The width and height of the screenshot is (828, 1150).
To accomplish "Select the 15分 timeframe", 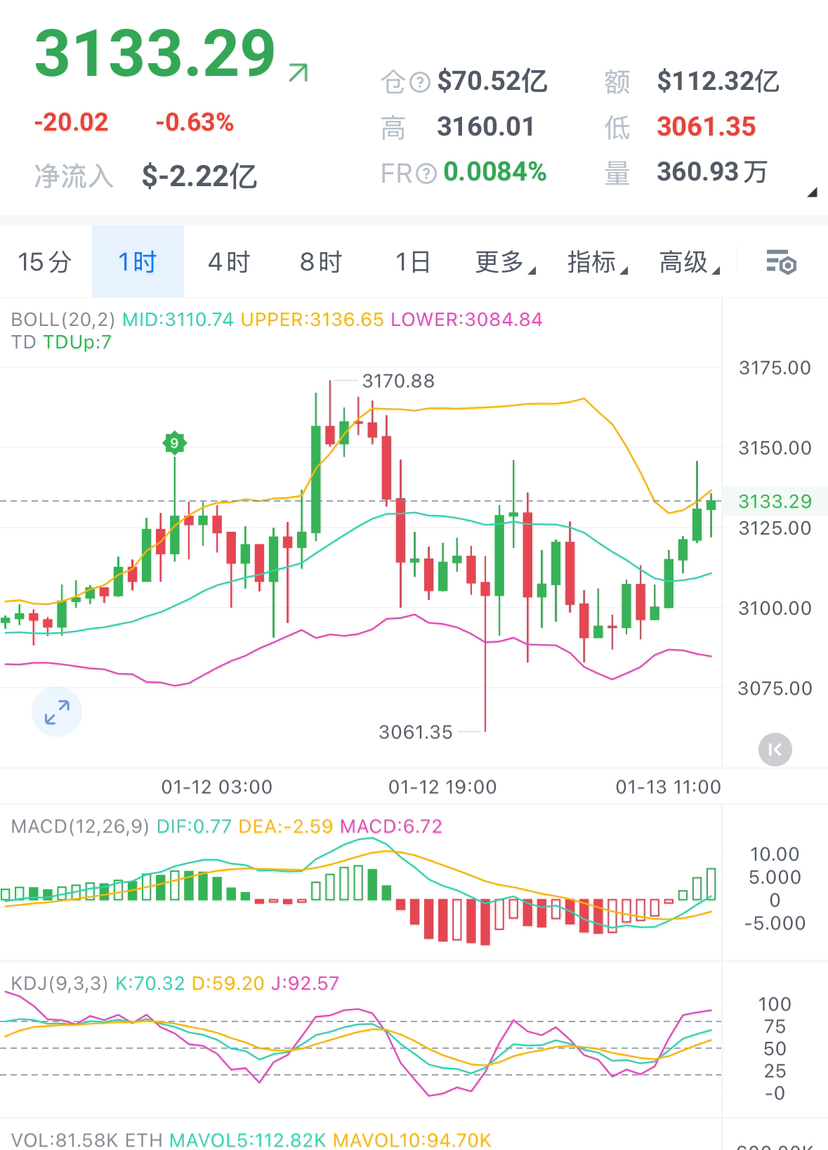I will point(45,263).
